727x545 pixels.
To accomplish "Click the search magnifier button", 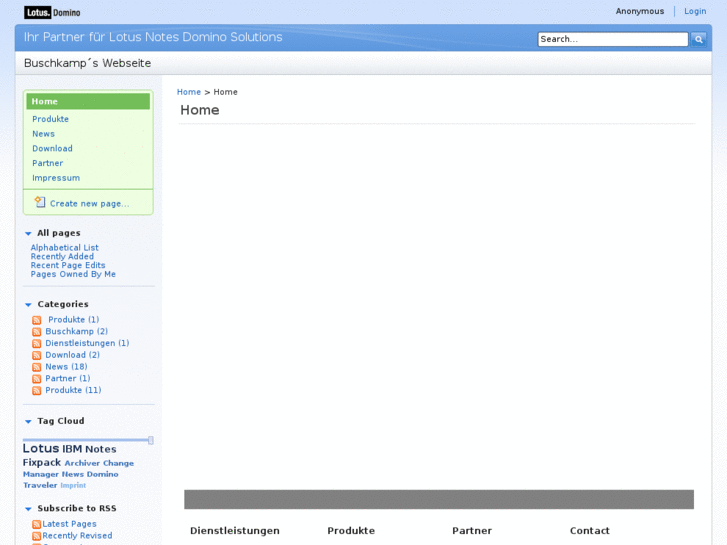I will [698, 39].
